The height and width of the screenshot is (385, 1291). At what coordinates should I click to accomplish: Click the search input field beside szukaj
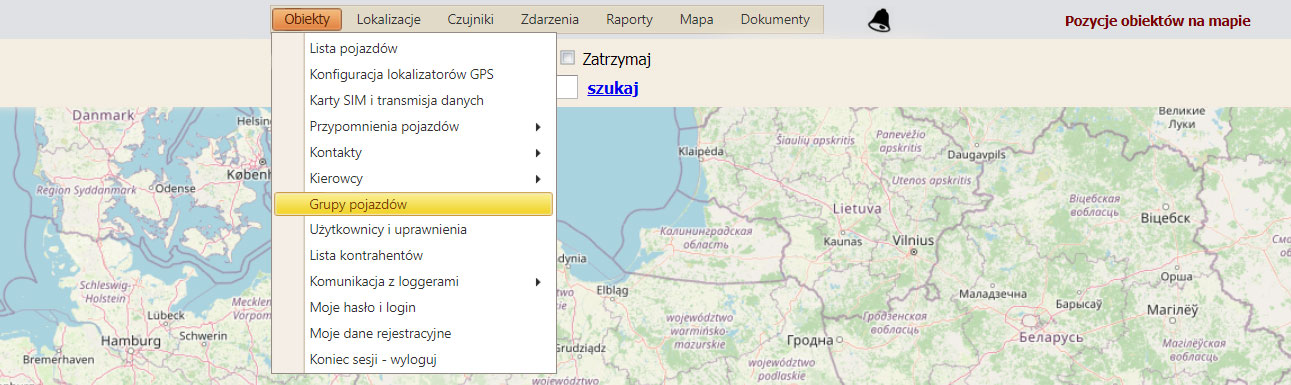[x=567, y=88]
